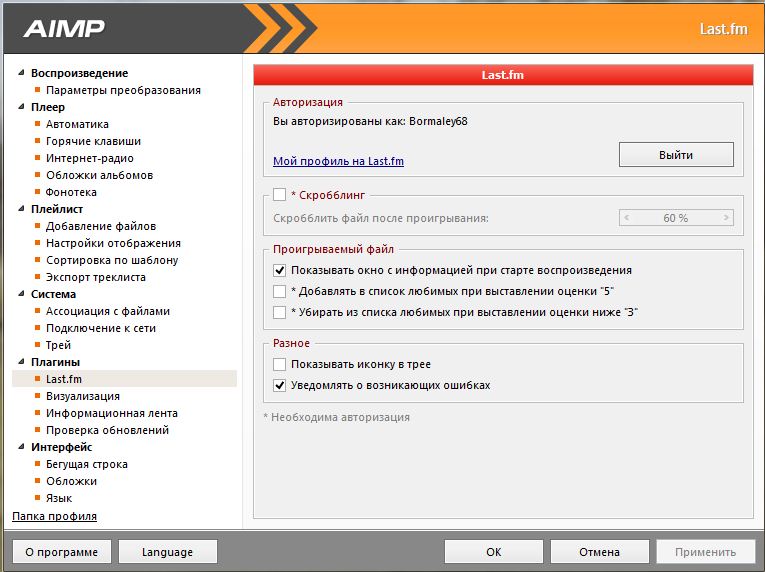Screen dimensions: 765x572
Task: Click the 60 % scrobble value field
Action: tap(676, 218)
